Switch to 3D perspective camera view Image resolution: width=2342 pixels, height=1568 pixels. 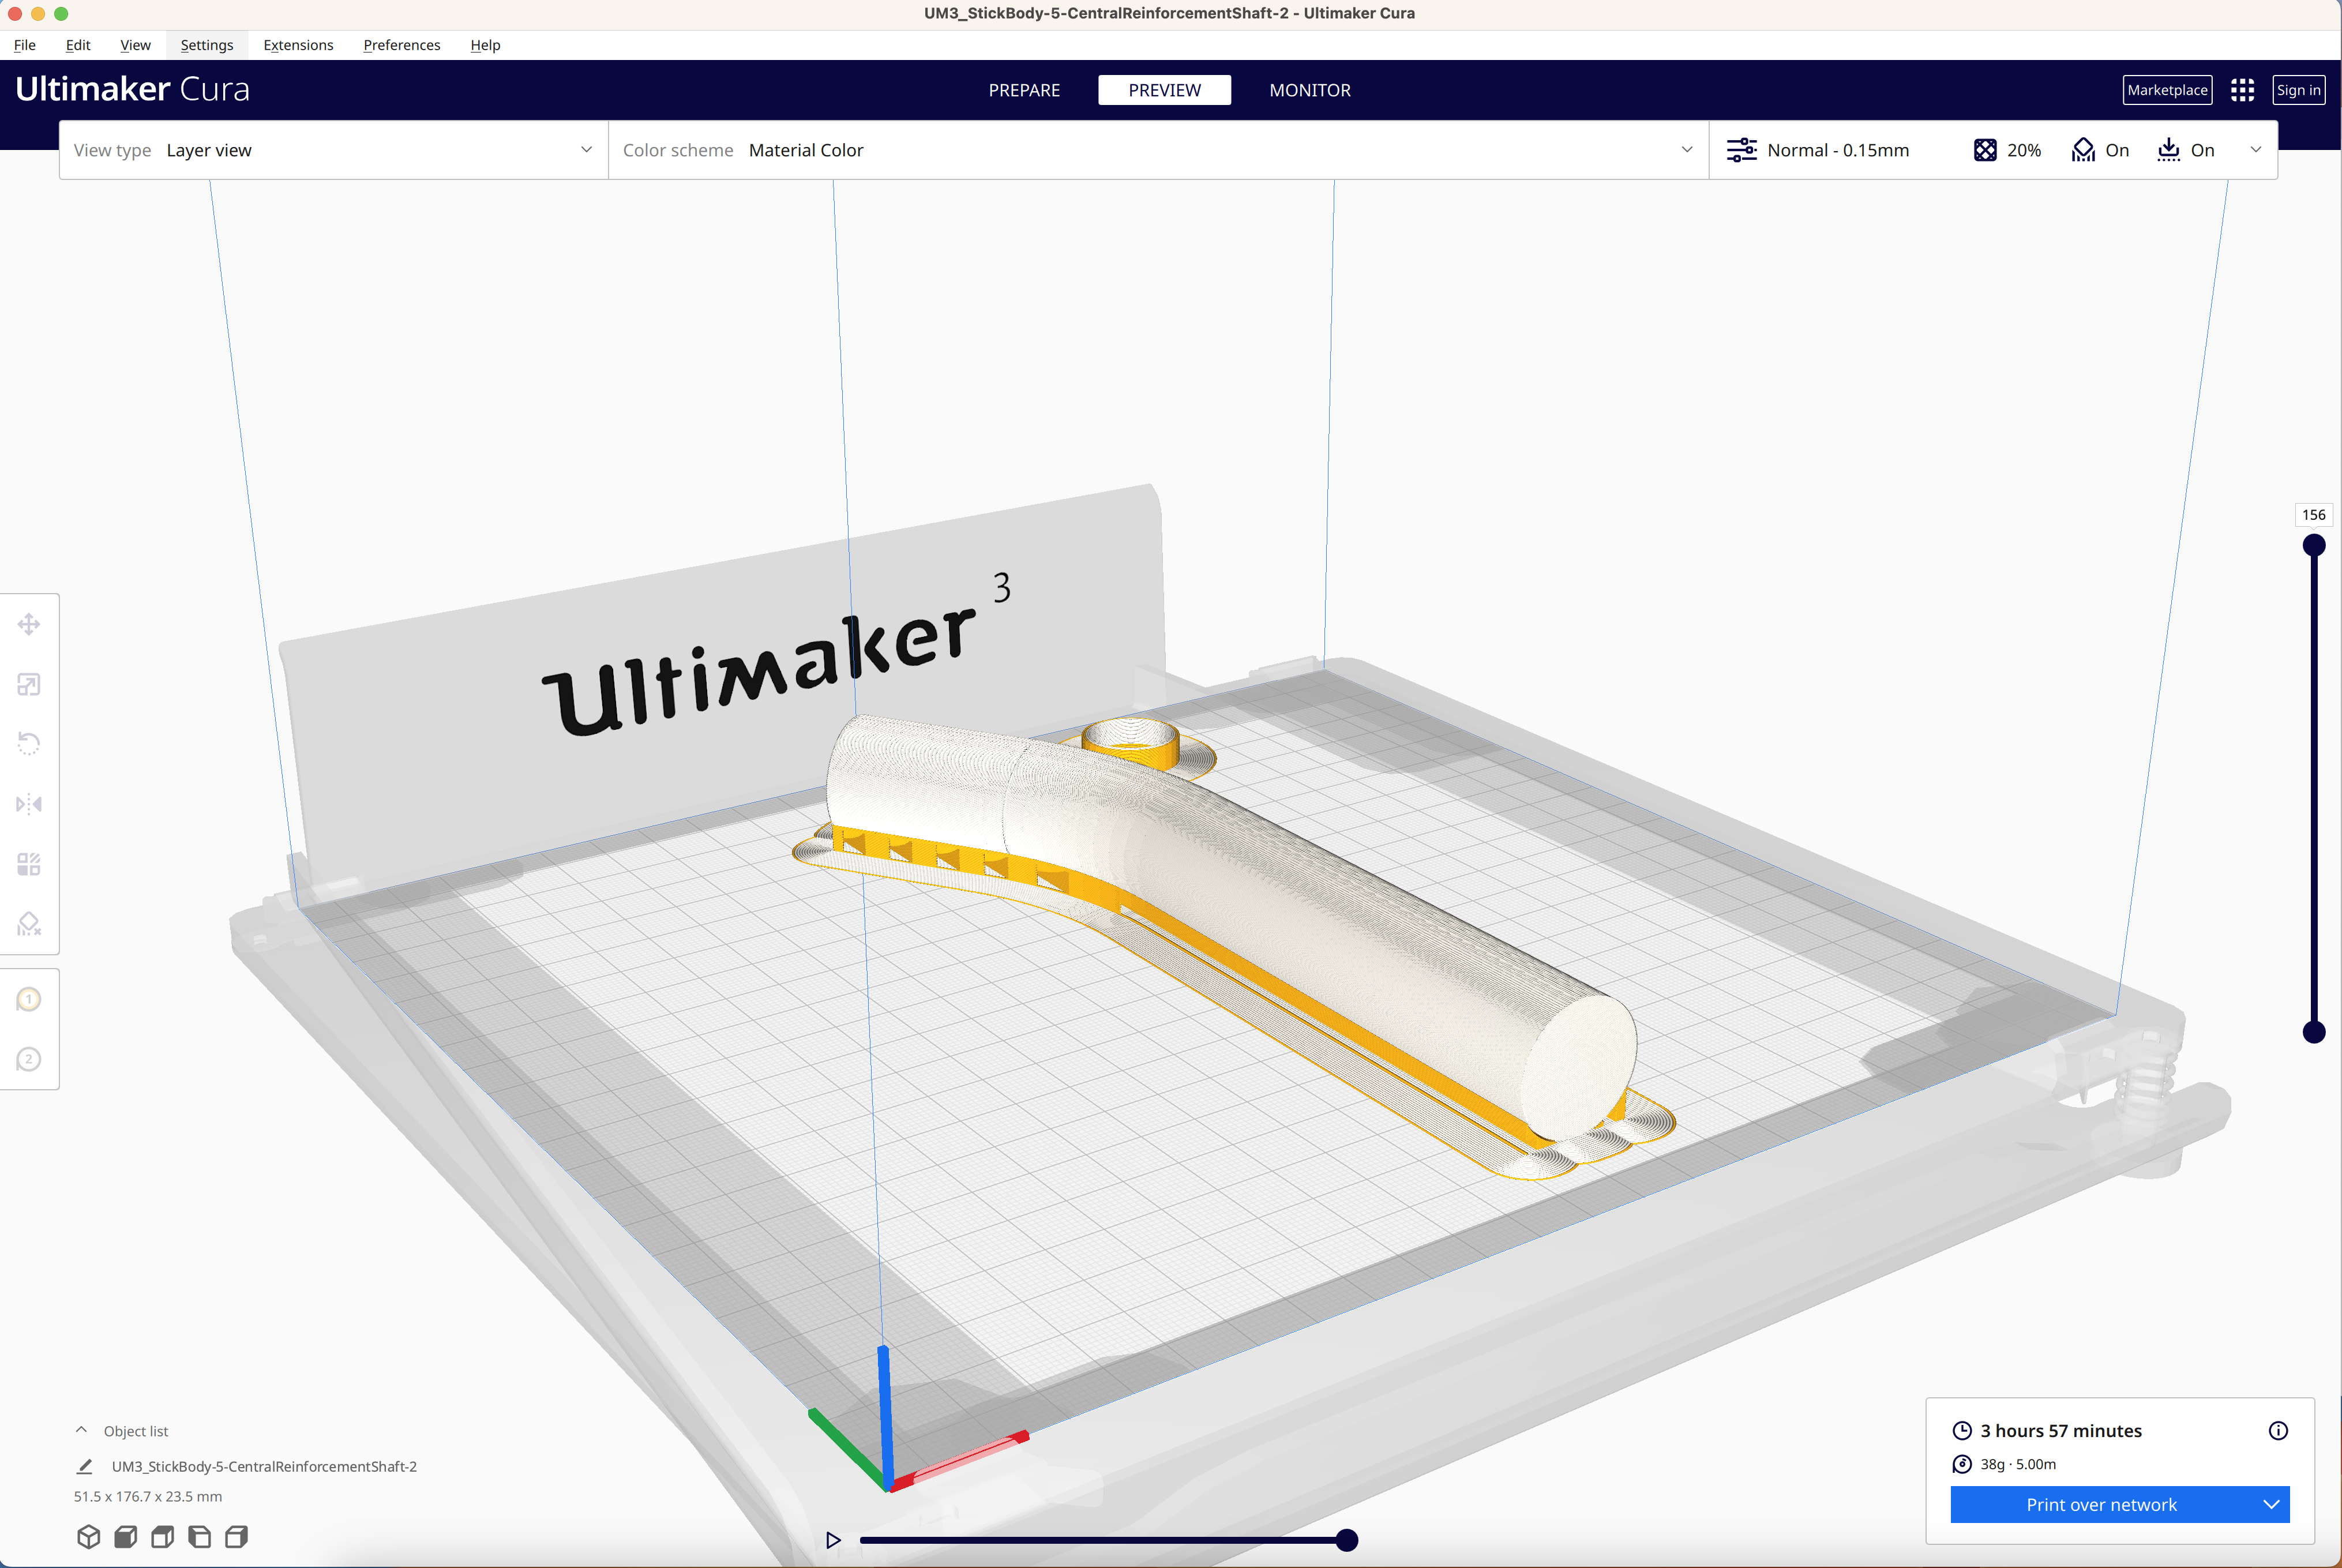(x=89, y=1536)
